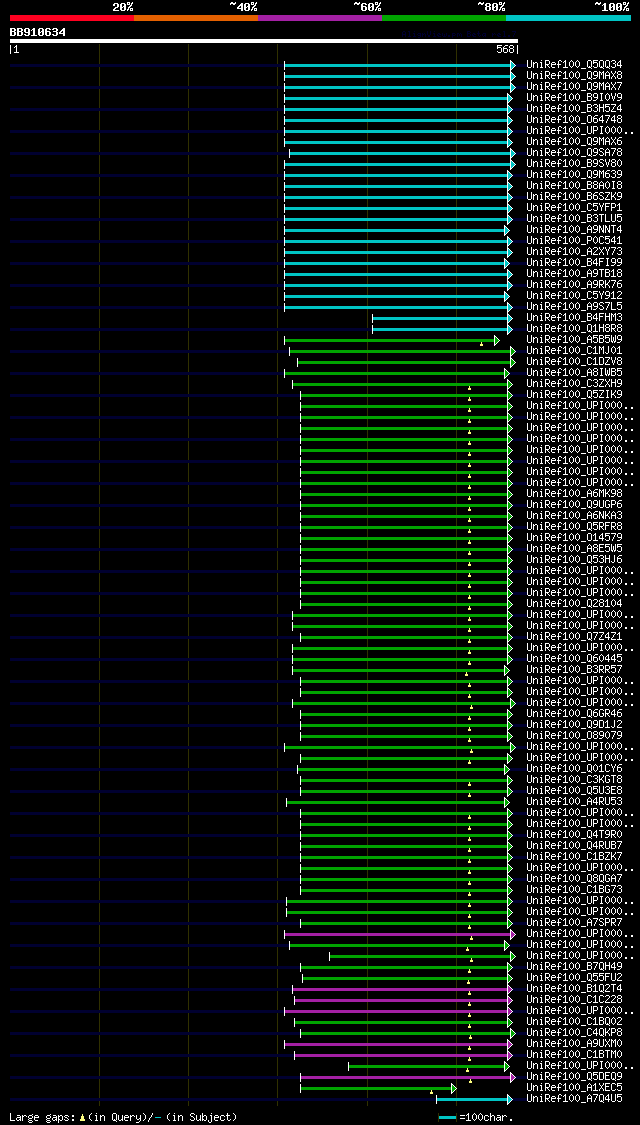
Task: Select the UniRef100_Q6GR46 label
Action: 574,714
